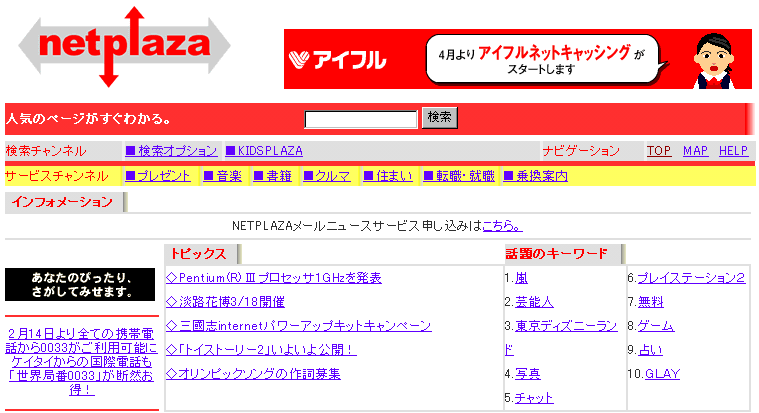Click the サービスチャンネル label
759x413 pixels.
pyautogui.click(x=57, y=176)
